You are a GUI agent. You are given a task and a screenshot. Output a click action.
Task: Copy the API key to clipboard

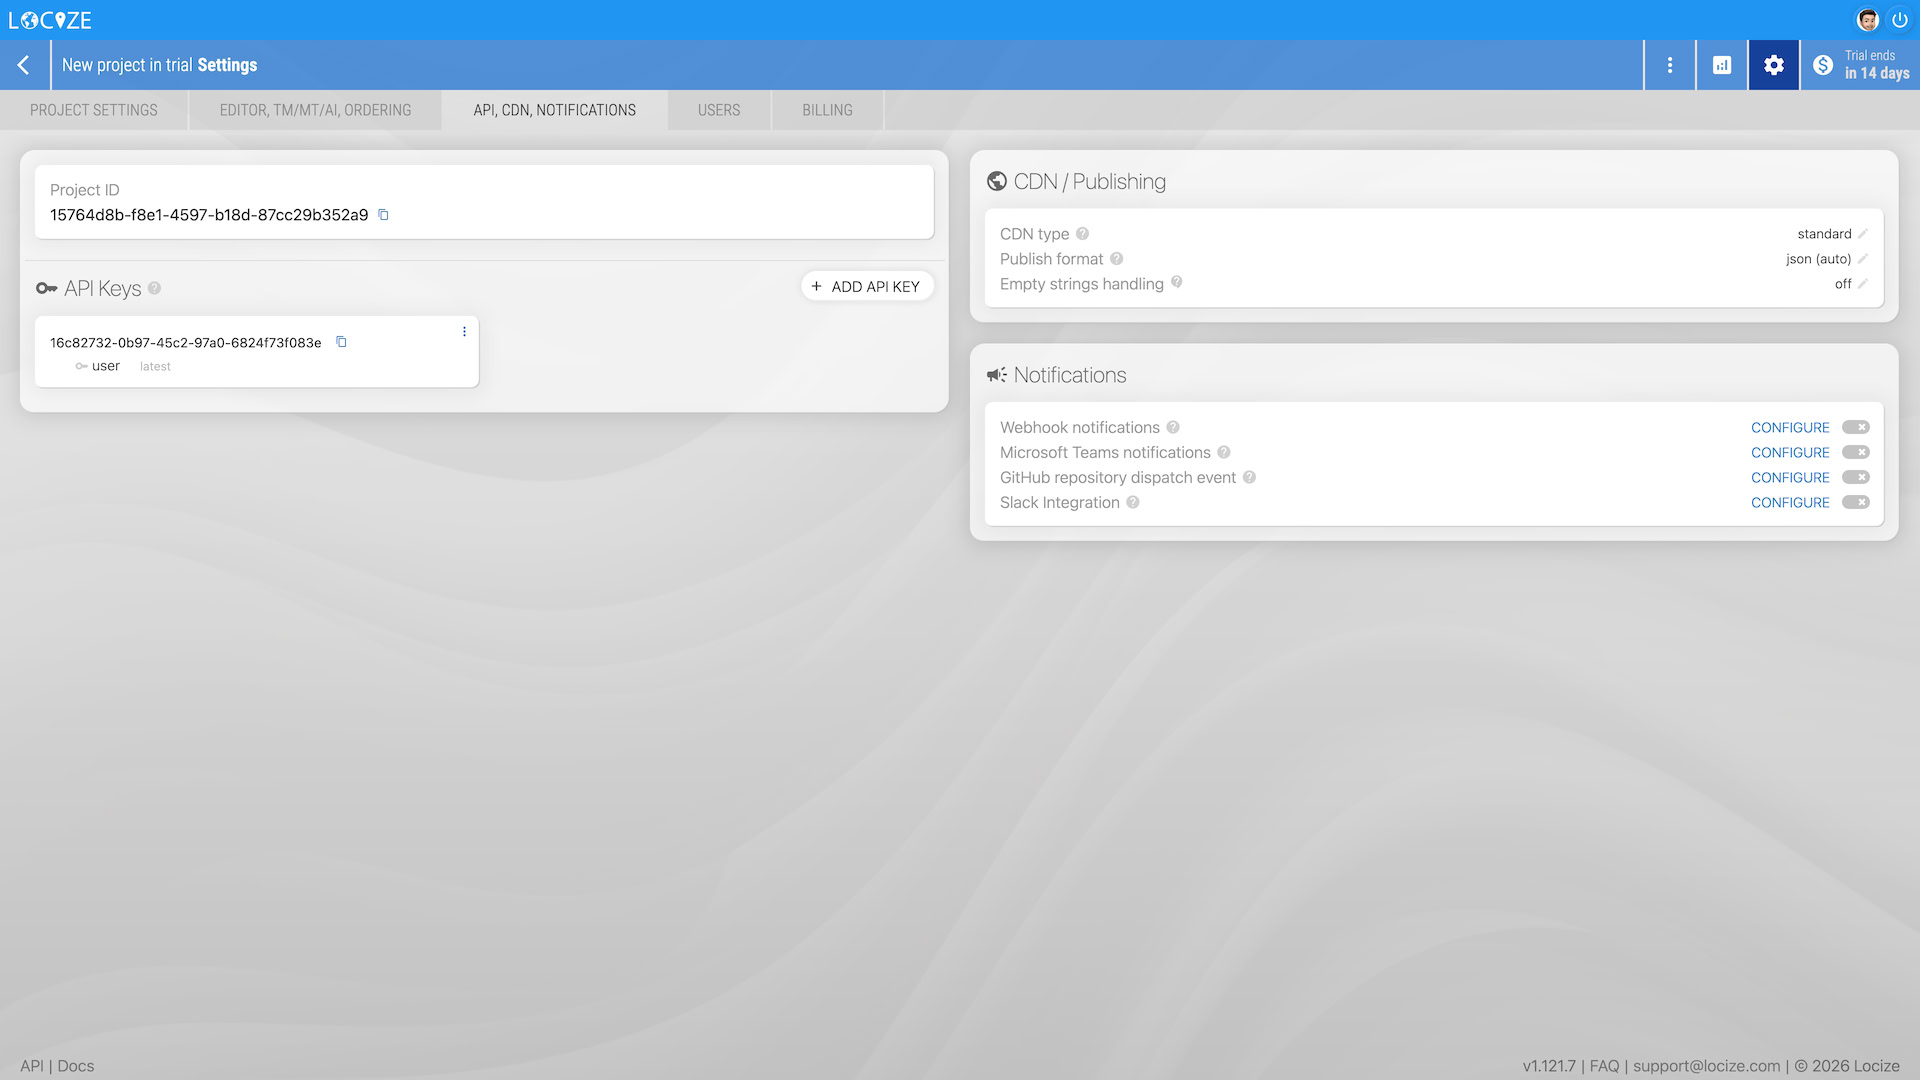(341, 342)
